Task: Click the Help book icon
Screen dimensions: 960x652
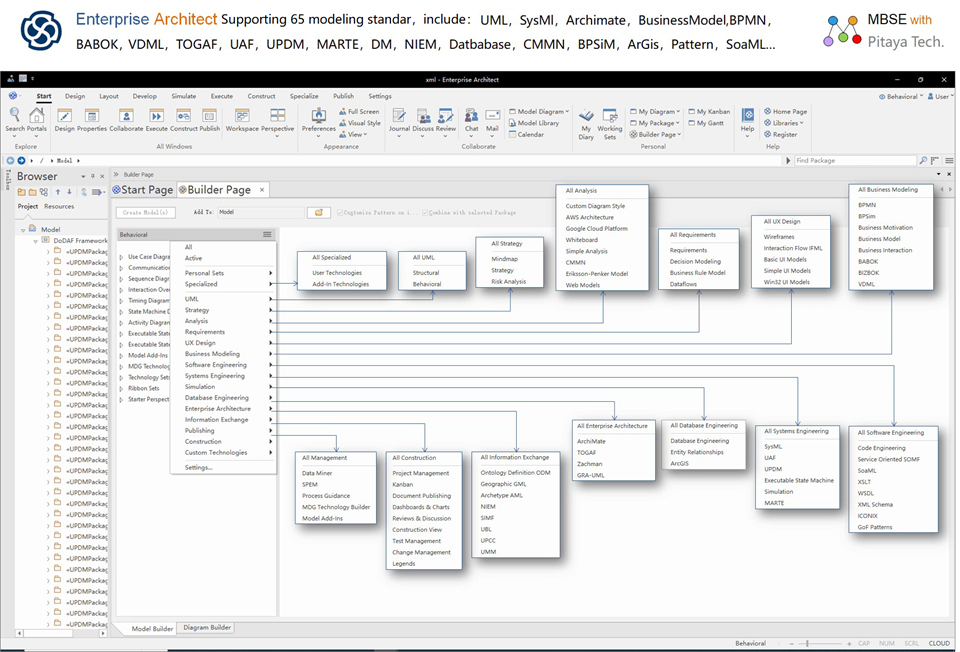Action: click(748, 115)
